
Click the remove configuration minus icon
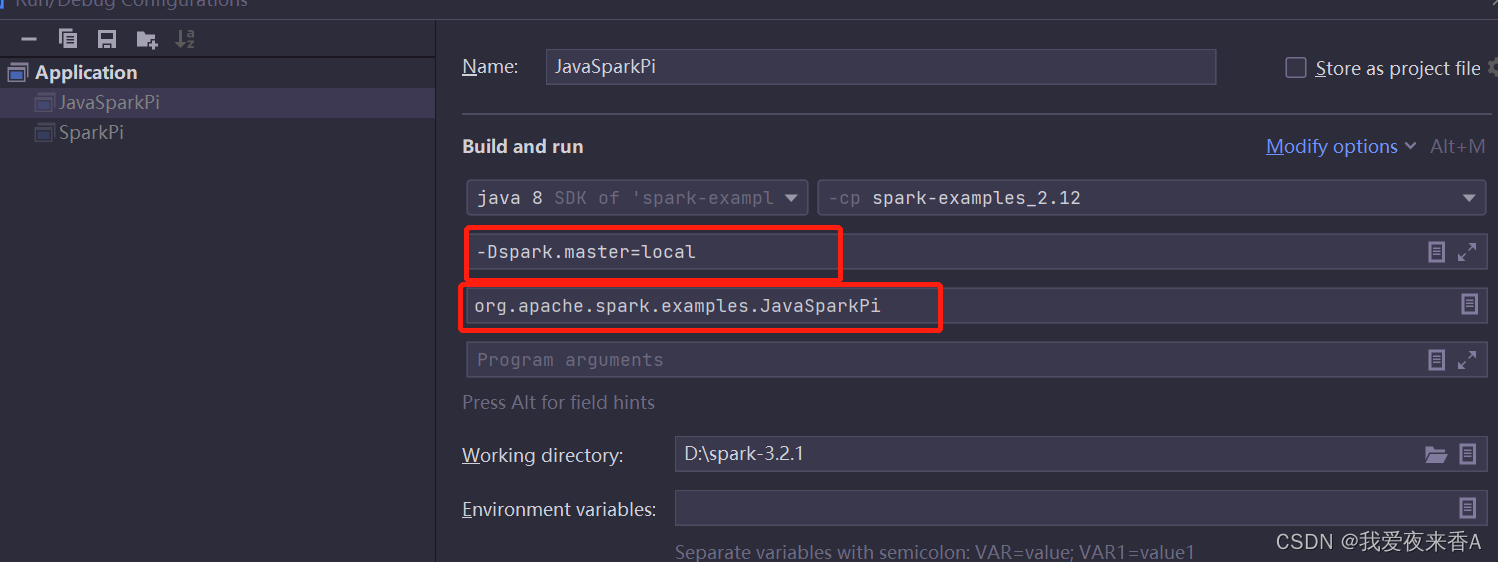pos(29,39)
